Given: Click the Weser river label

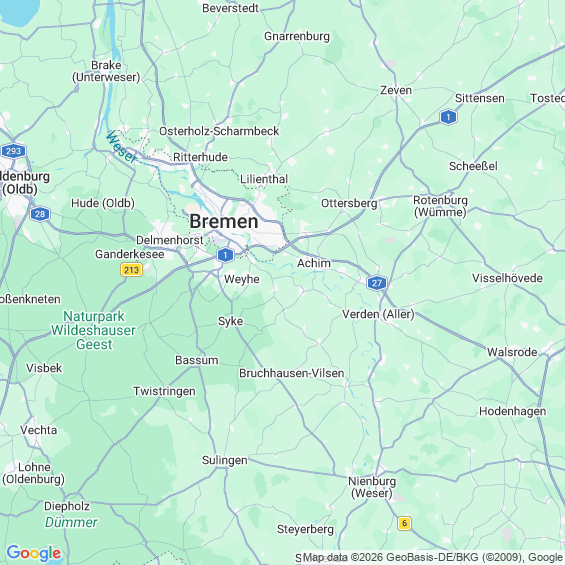Looking at the screenshot, I should [x=122, y=147].
